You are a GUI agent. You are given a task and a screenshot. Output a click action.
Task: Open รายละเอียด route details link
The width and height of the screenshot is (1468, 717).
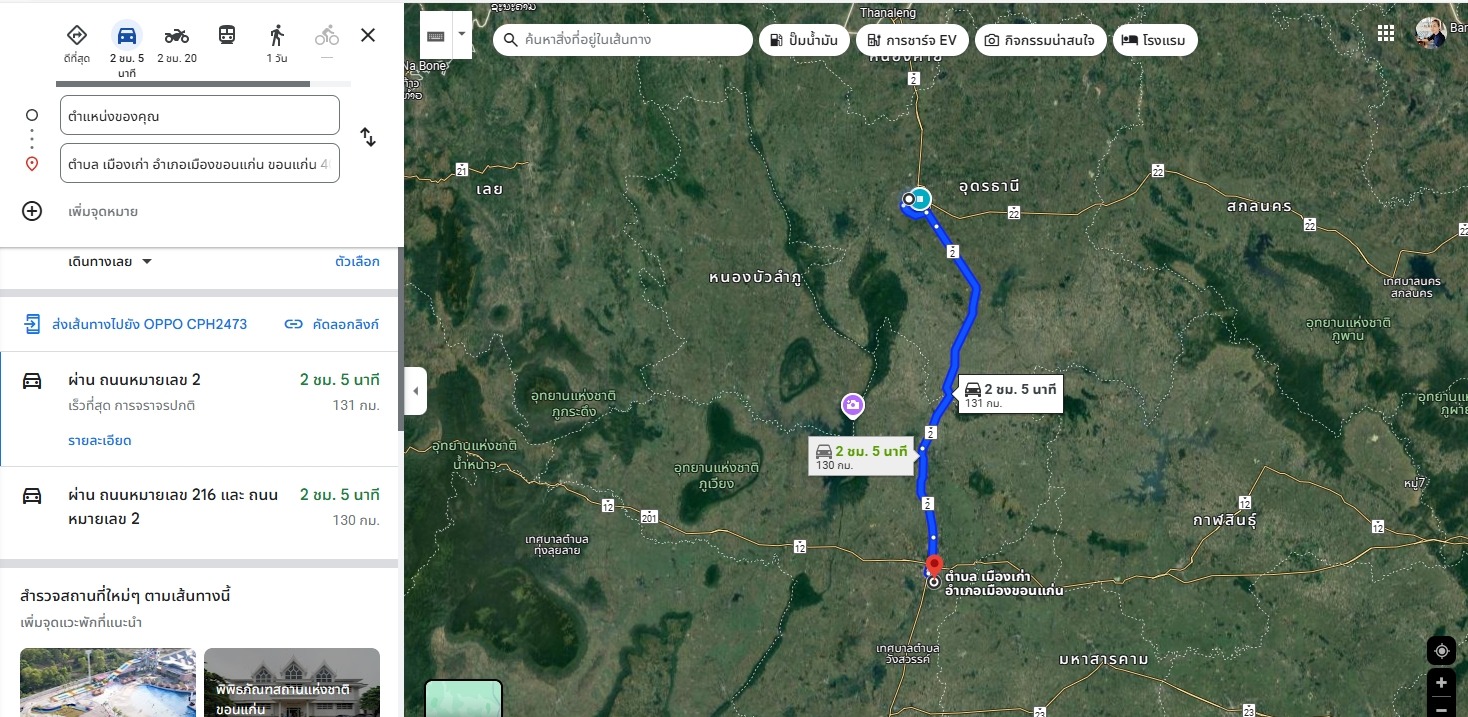click(100, 441)
